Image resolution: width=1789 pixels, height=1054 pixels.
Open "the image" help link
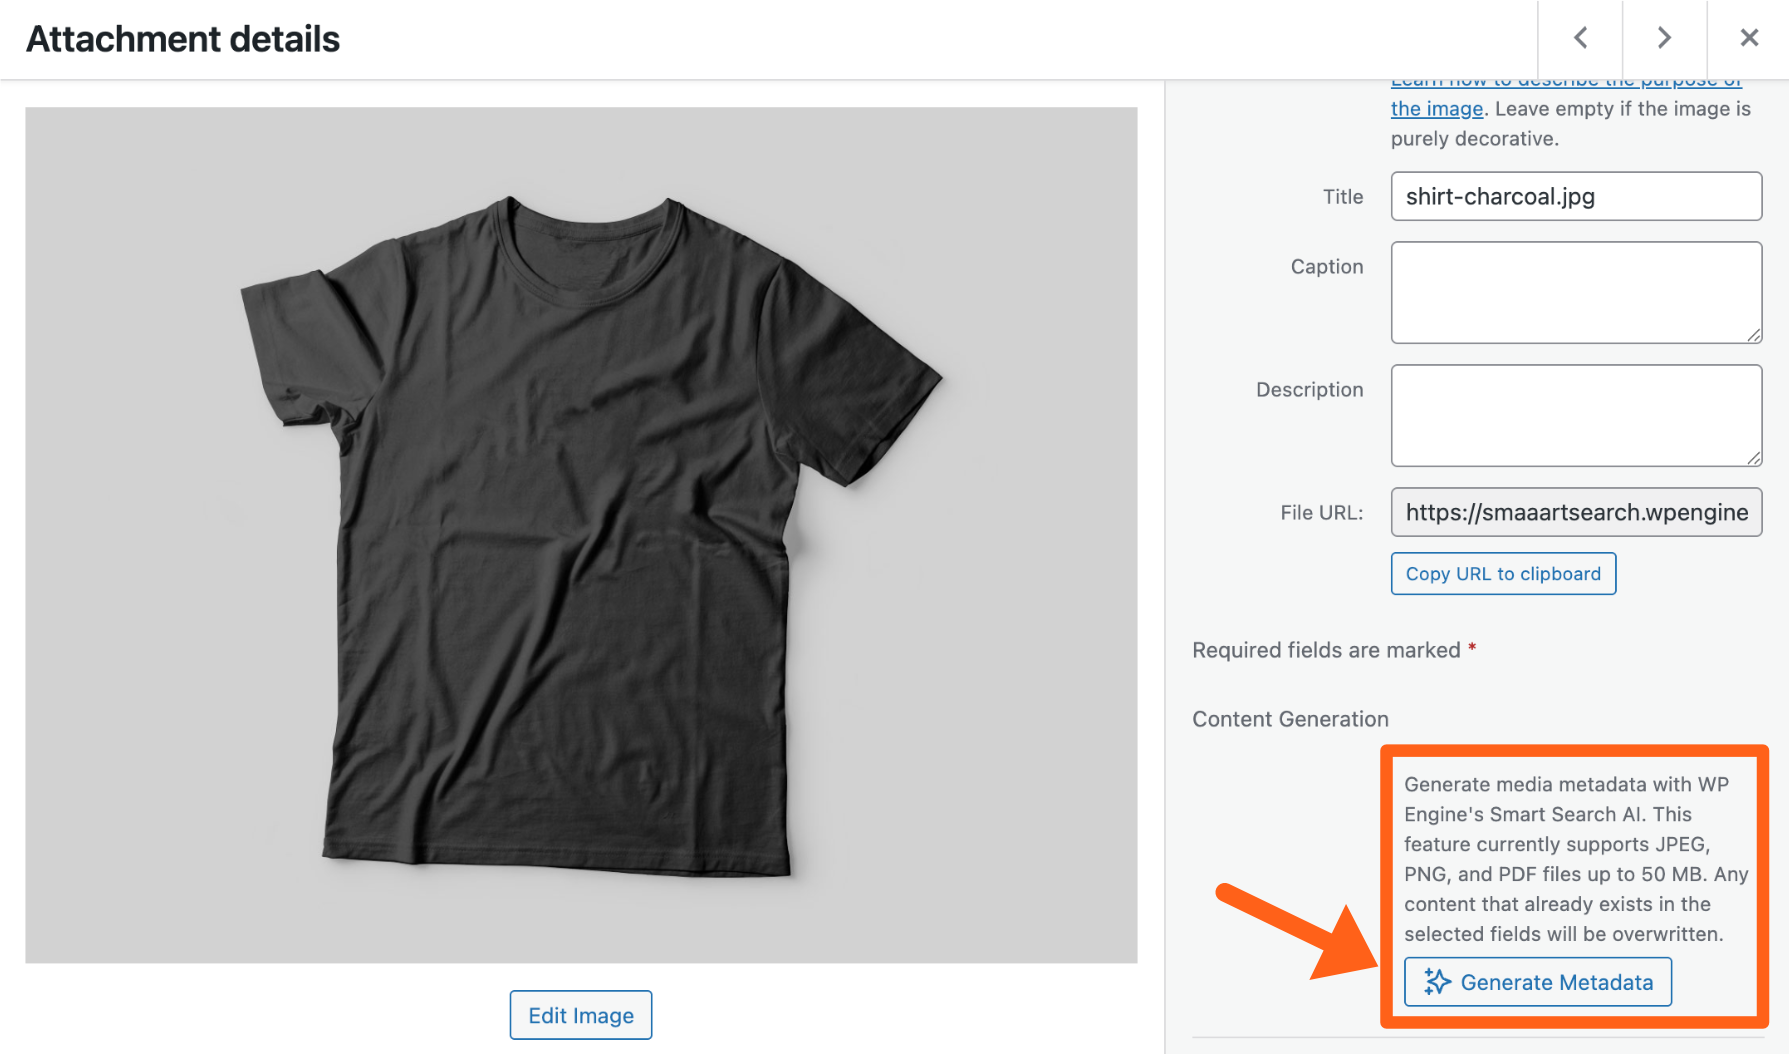[x=1436, y=109]
